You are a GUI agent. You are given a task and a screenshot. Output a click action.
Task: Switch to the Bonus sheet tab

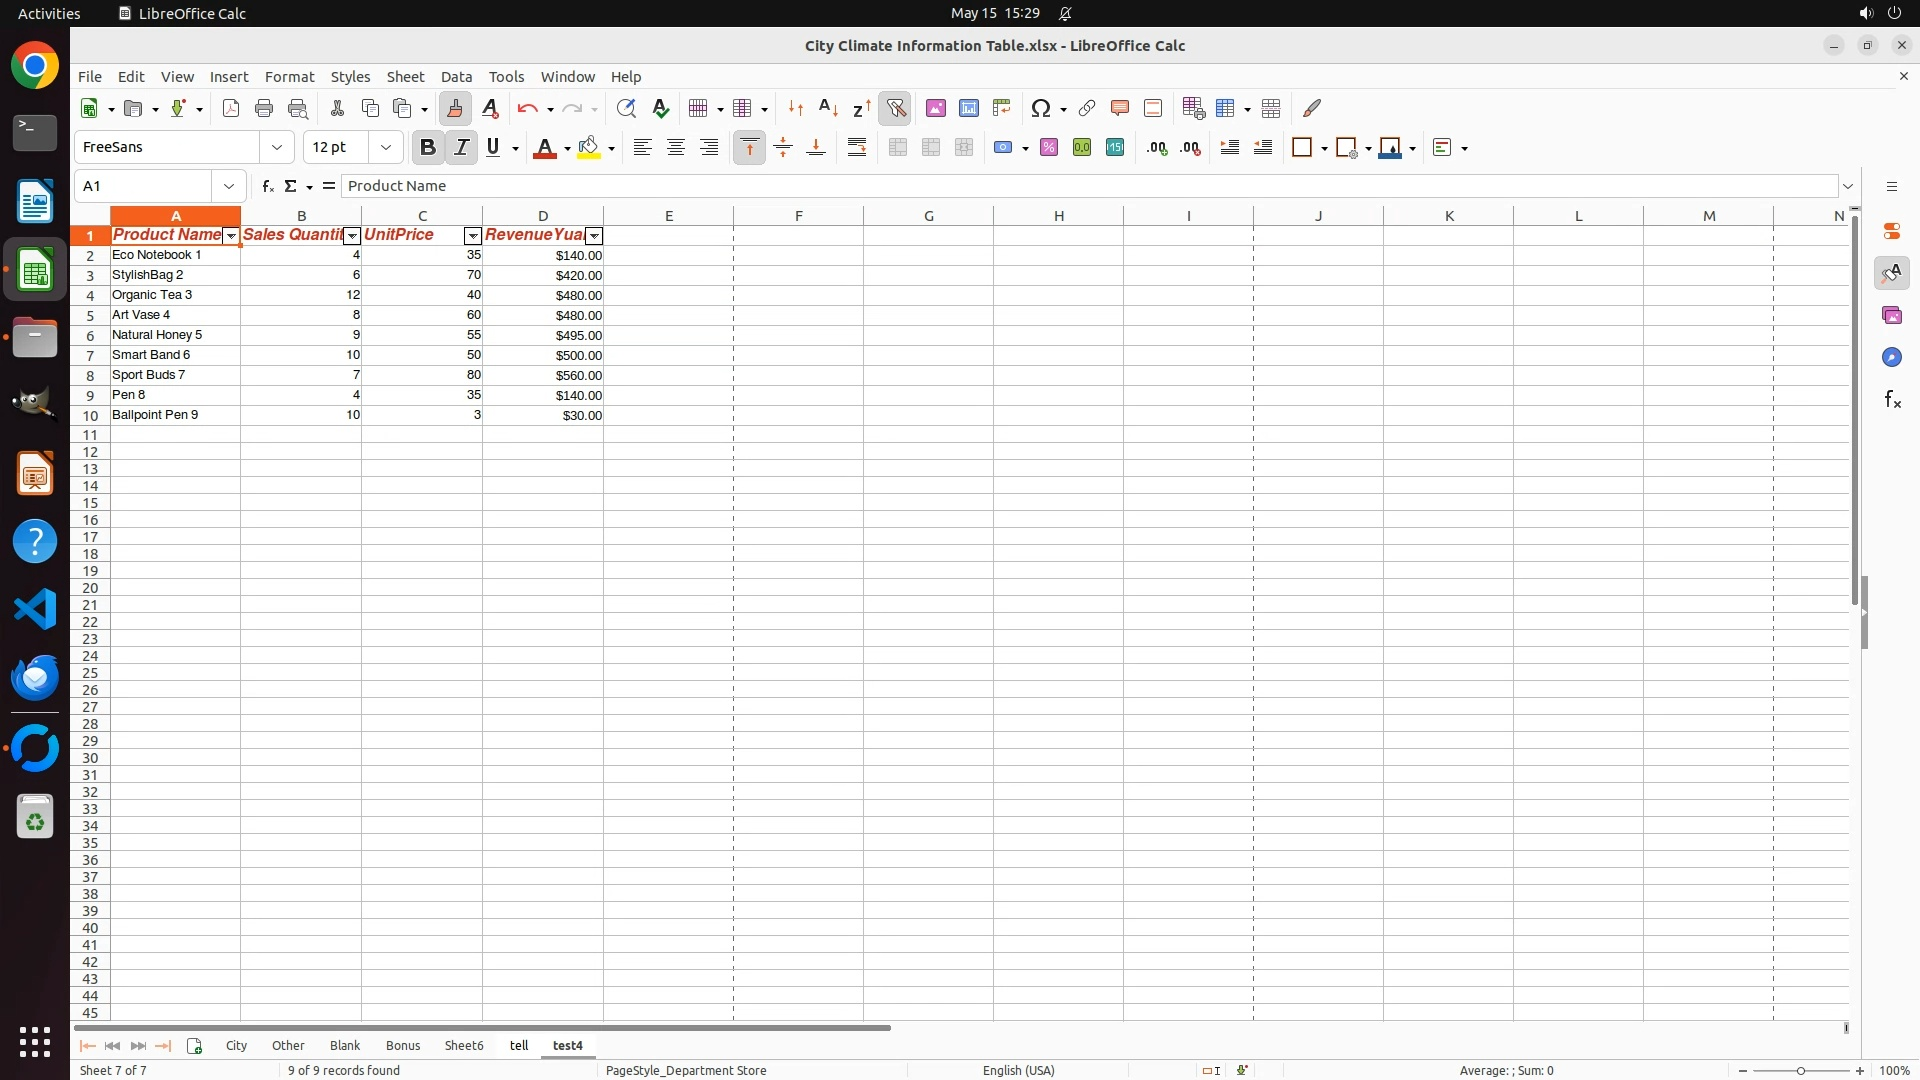pyautogui.click(x=403, y=1045)
